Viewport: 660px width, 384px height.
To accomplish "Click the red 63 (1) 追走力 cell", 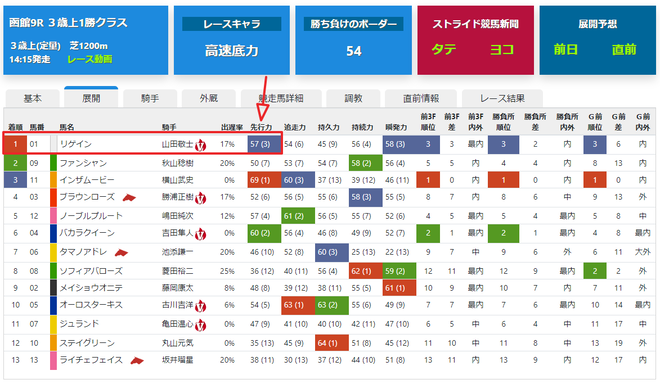I will 298,305.
